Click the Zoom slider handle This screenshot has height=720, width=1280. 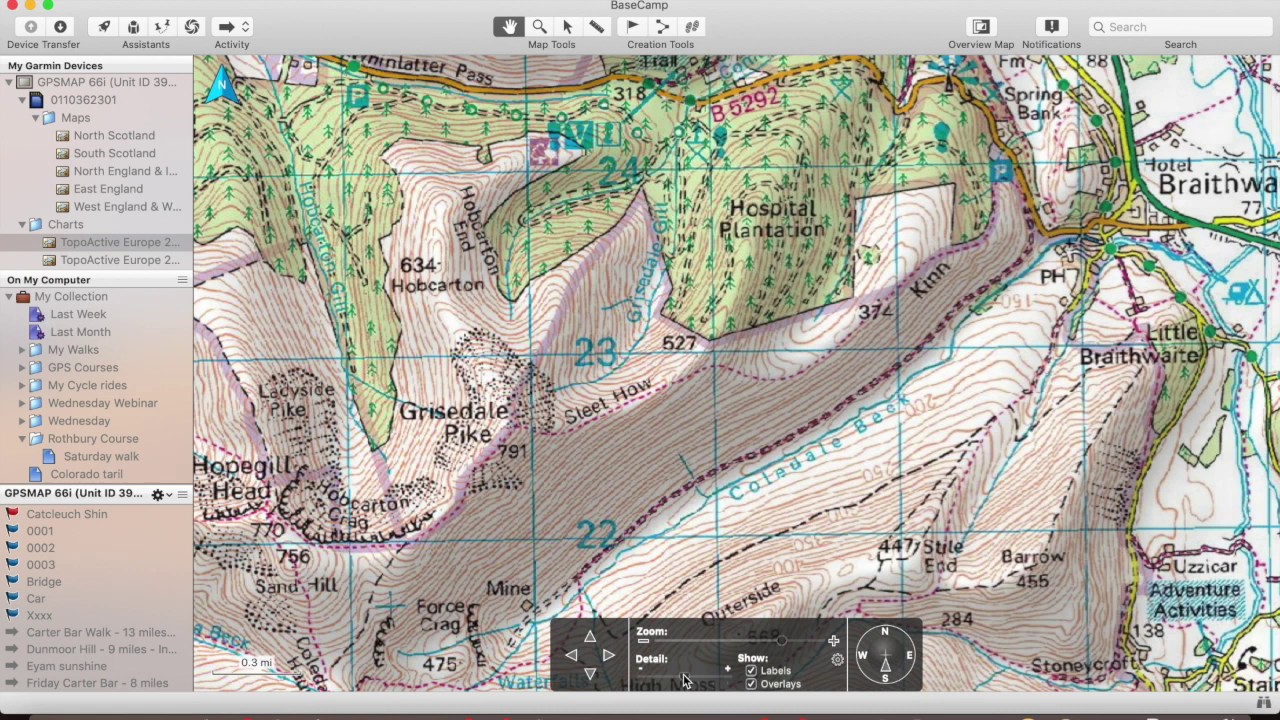pos(781,641)
